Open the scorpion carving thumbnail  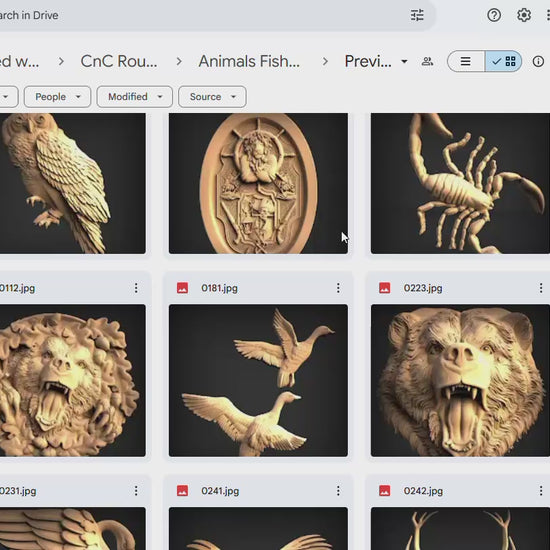[x=460, y=183]
